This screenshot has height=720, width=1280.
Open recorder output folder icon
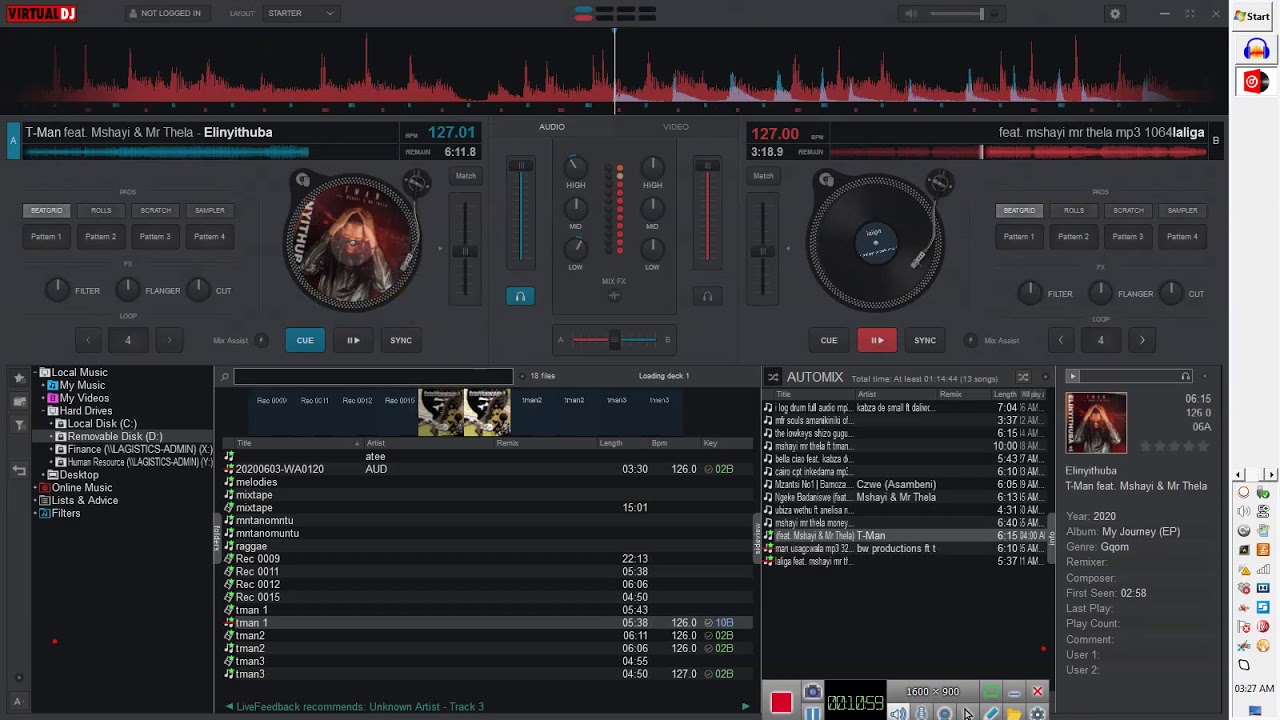[x=1014, y=713]
